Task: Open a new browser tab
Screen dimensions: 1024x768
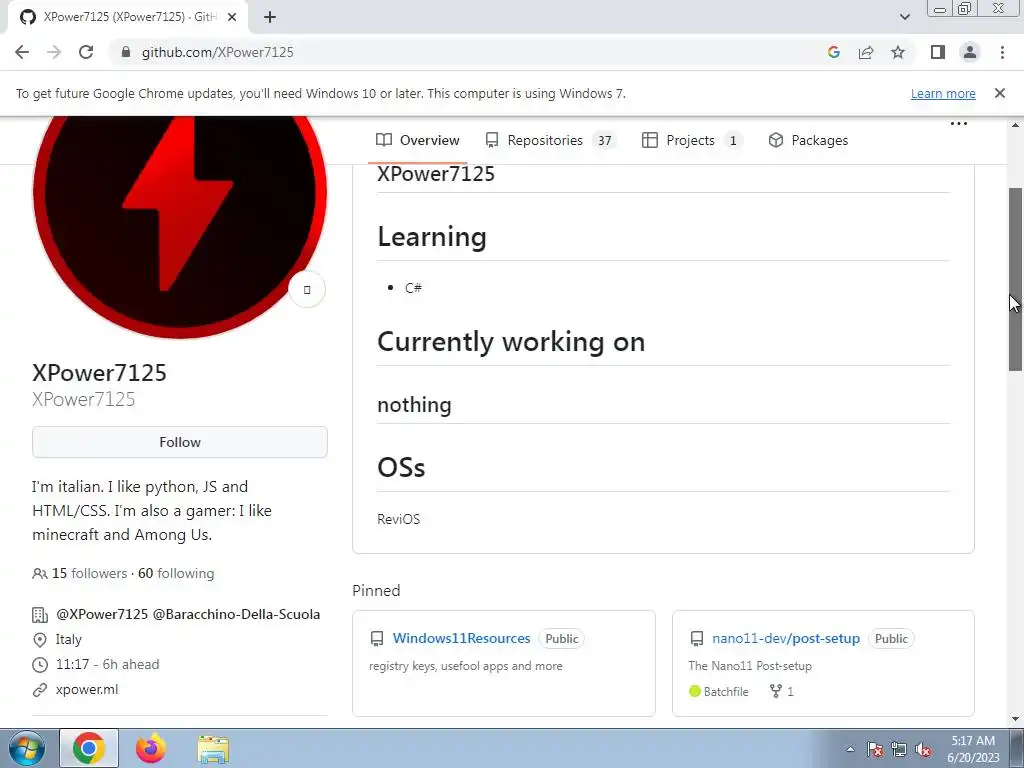Action: pyautogui.click(x=270, y=17)
